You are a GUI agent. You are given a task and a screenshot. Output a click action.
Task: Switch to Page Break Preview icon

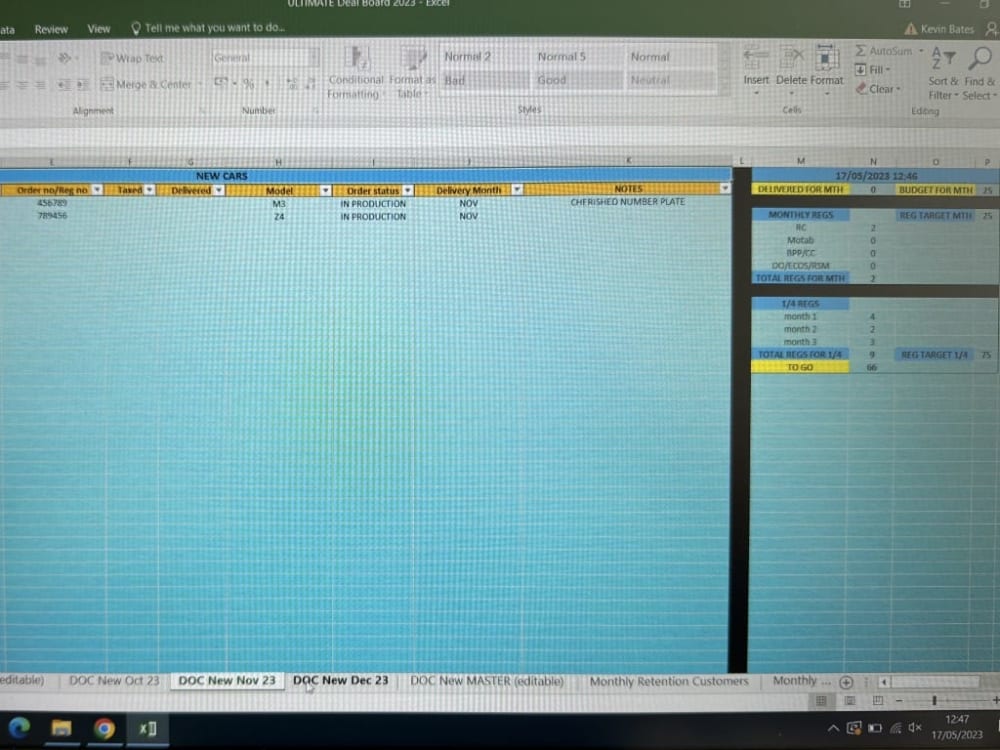[x=878, y=700]
